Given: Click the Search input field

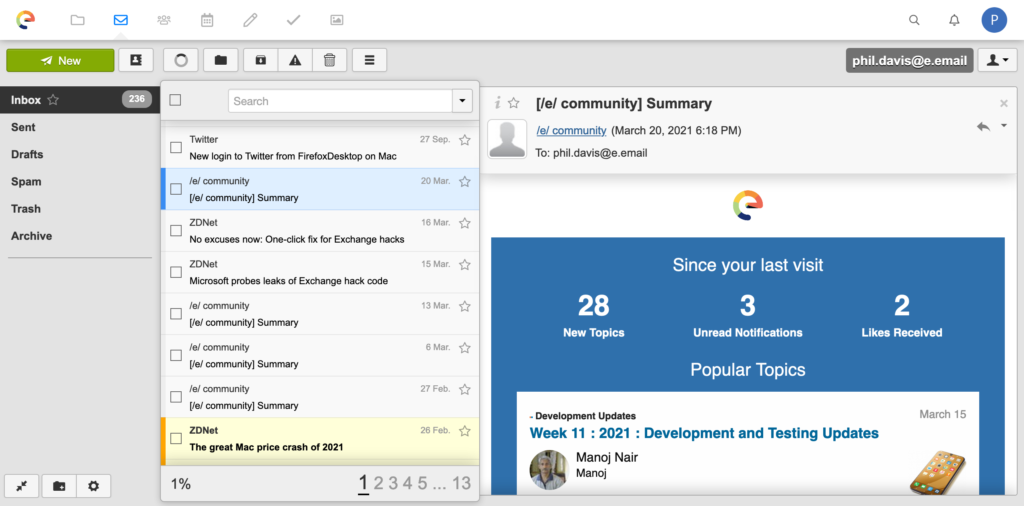Looking at the screenshot, I should point(340,101).
